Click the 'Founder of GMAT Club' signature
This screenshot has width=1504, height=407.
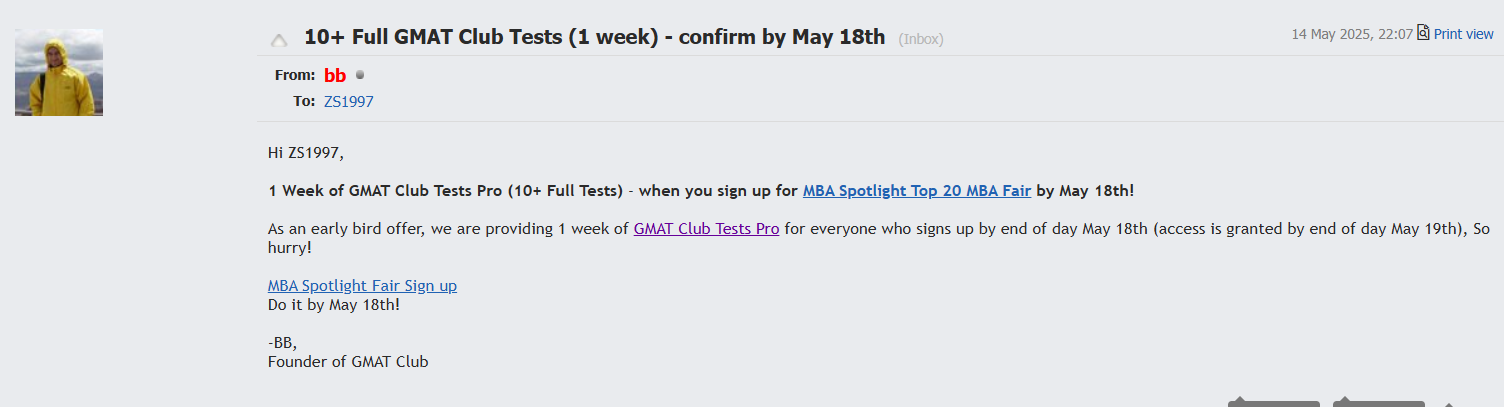click(x=347, y=361)
